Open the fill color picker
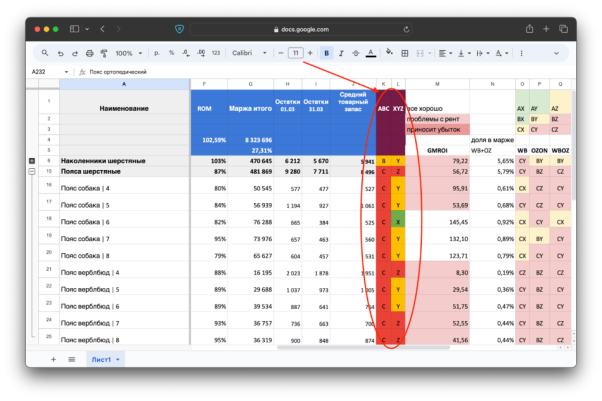 389,52
